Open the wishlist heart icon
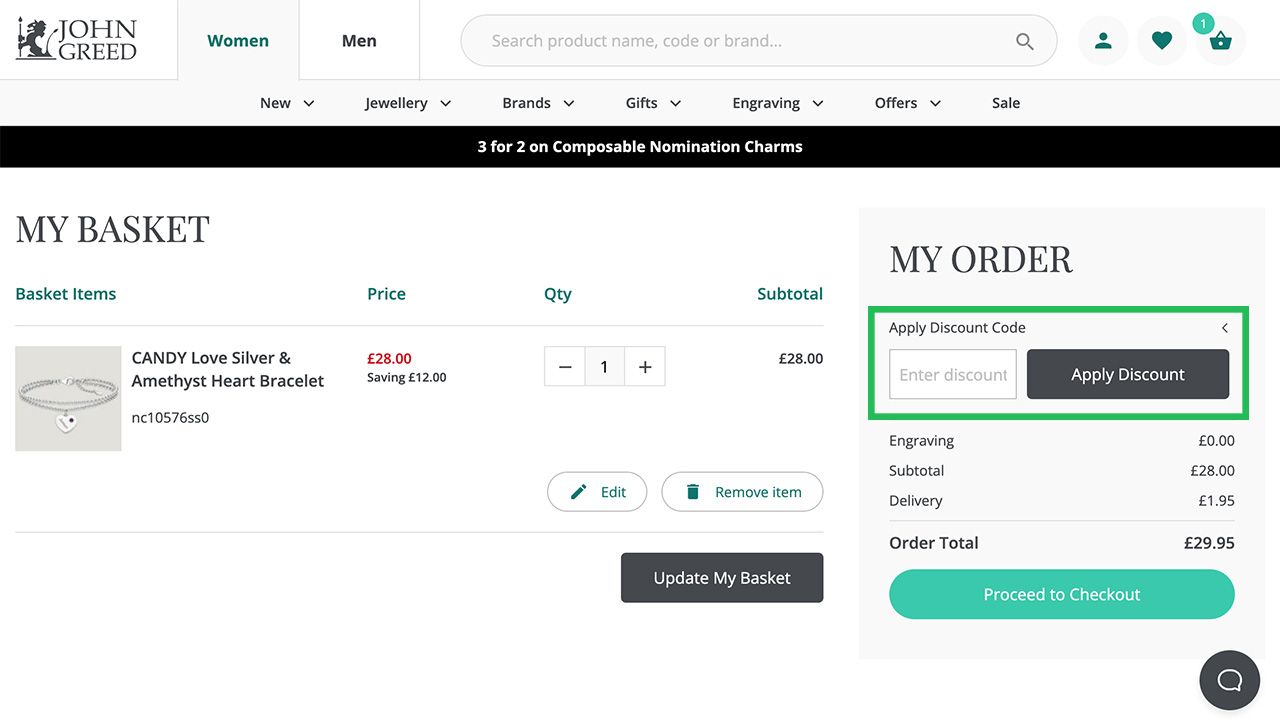1280x720 pixels. click(x=1161, y=41)
